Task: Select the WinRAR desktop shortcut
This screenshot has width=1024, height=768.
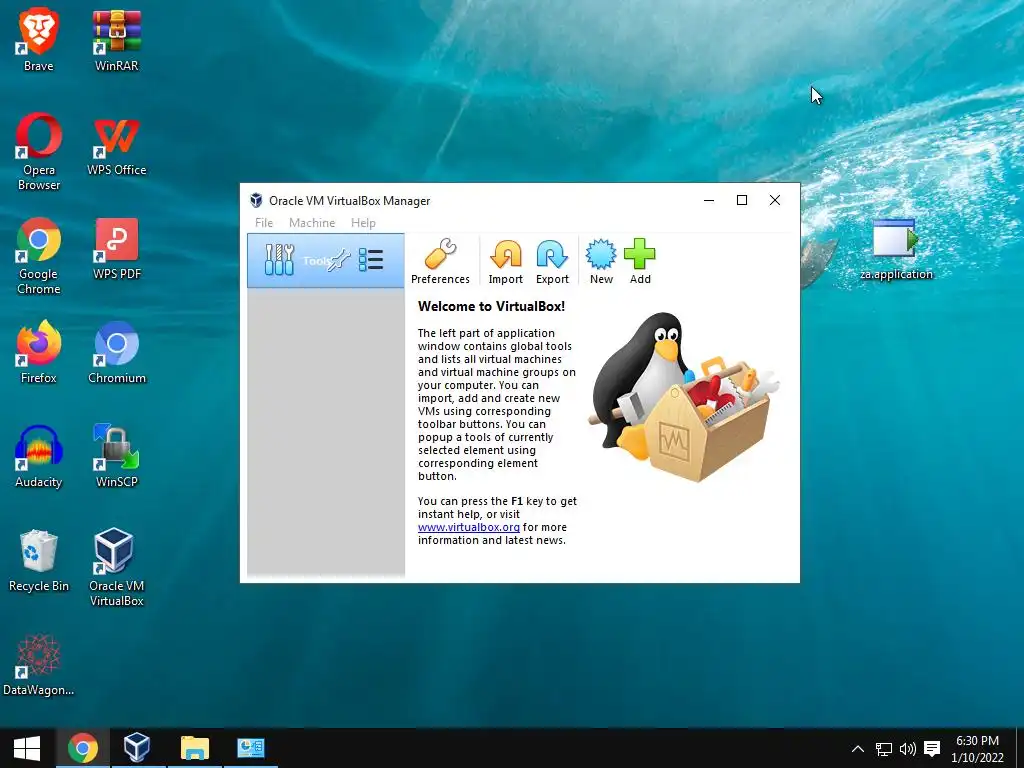Action: 116,40
